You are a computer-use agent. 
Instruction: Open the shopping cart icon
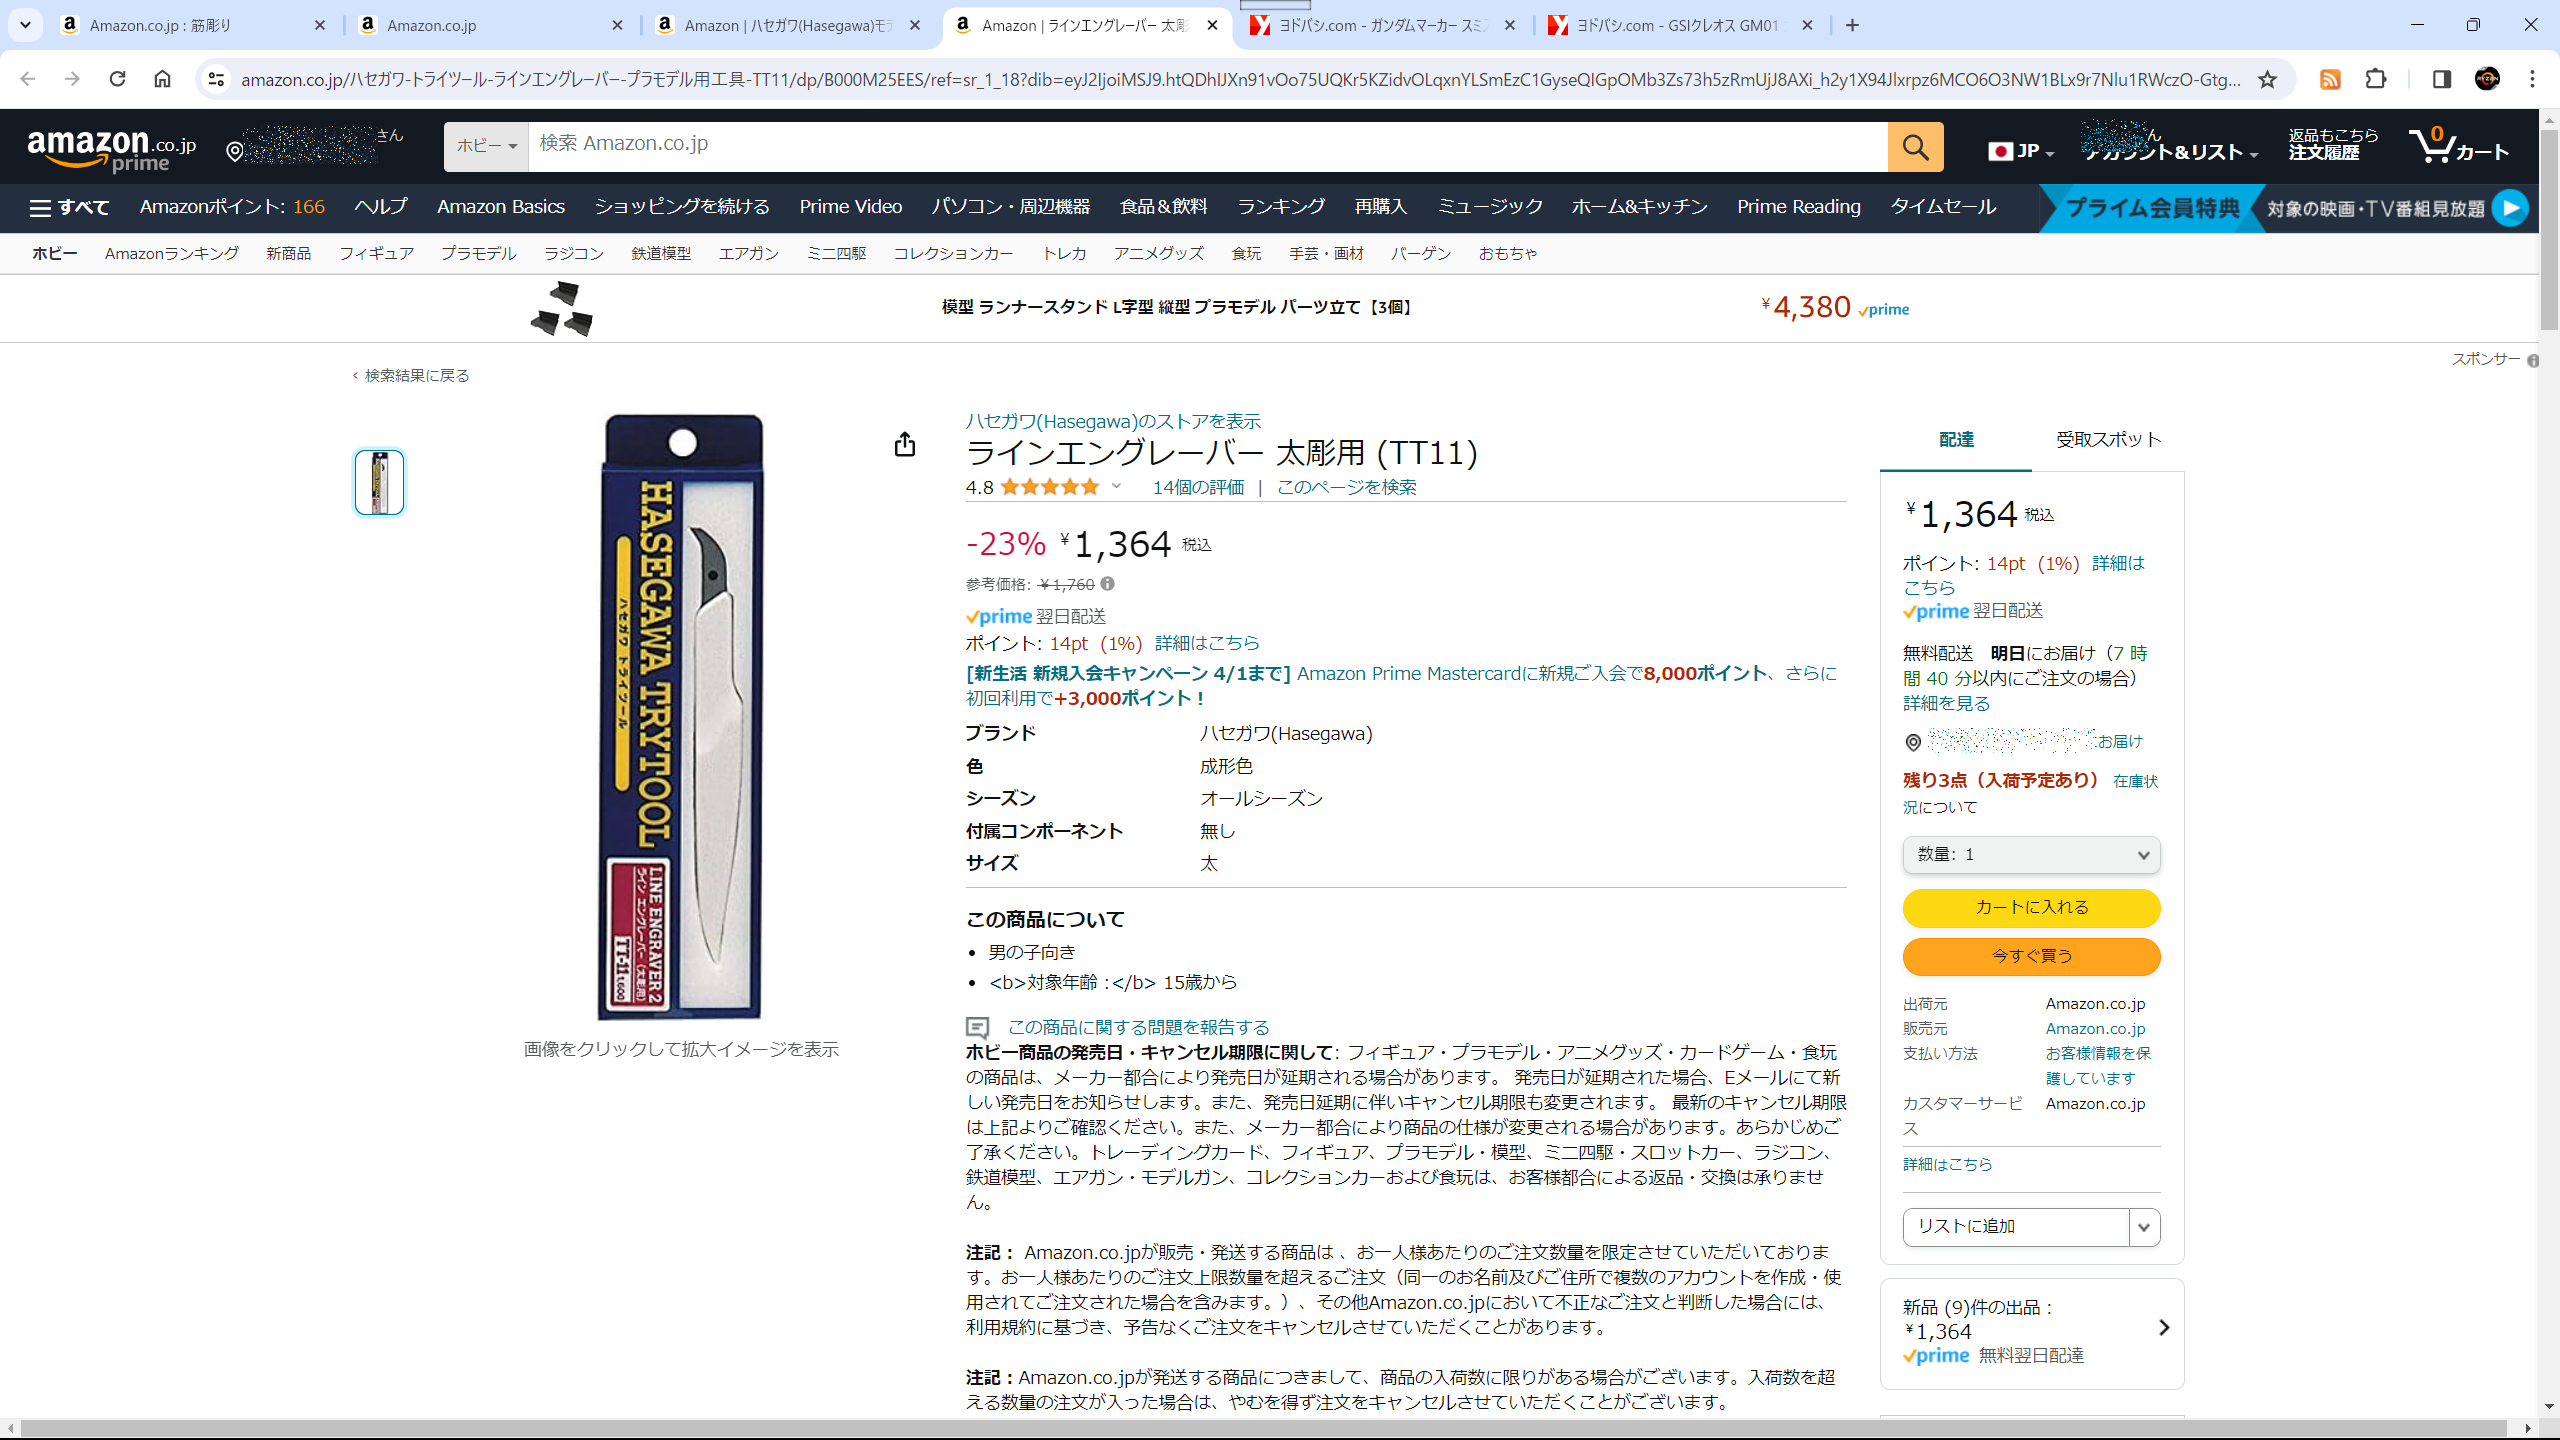coord(2458,147)
